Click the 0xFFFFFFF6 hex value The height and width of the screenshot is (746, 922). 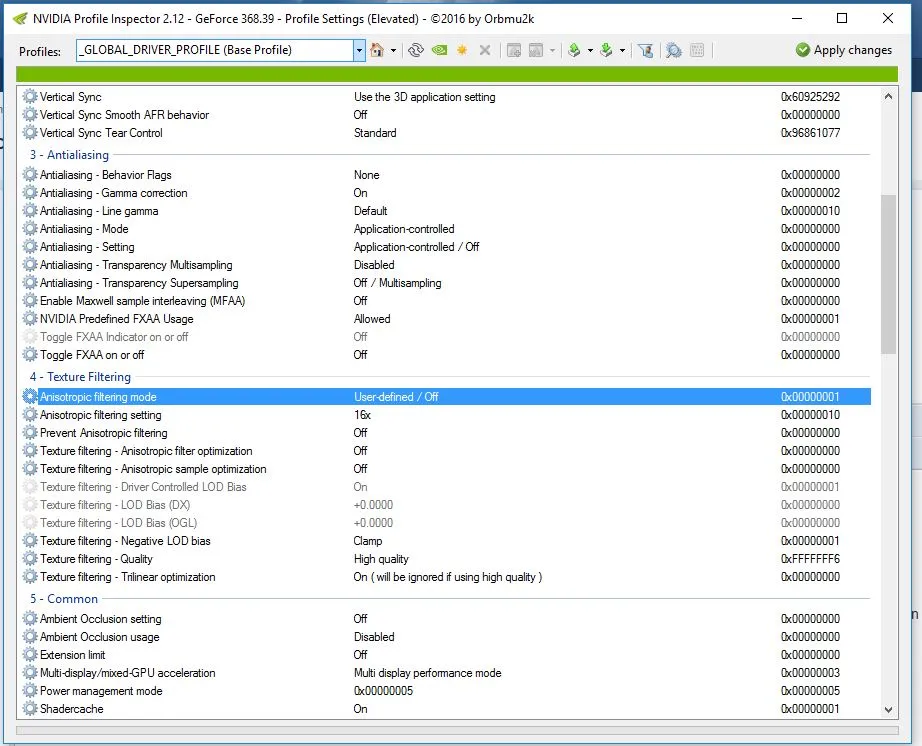click(x=810, y=559)
